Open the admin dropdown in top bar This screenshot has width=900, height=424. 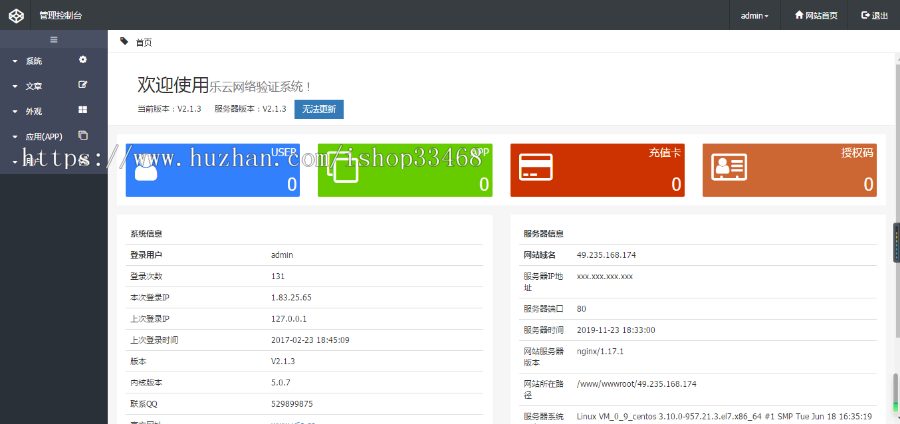[x=754, y=15]
